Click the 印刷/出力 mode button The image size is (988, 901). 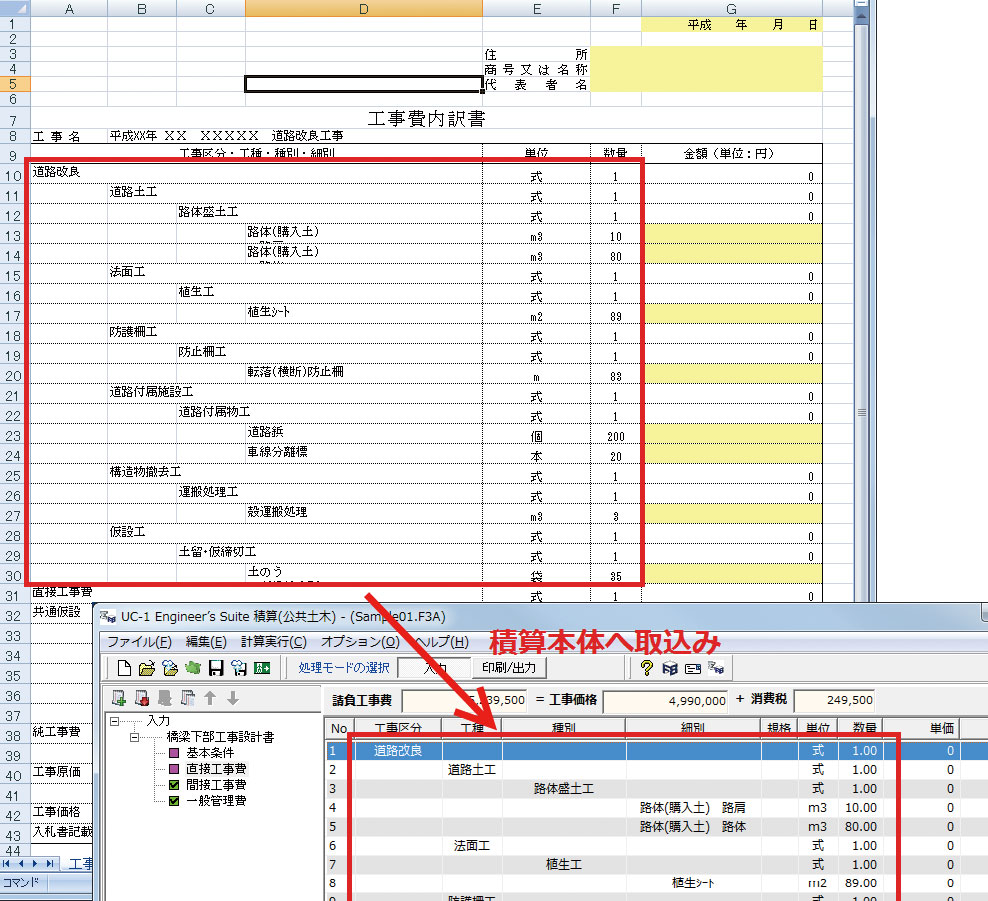tap(508, 667)
